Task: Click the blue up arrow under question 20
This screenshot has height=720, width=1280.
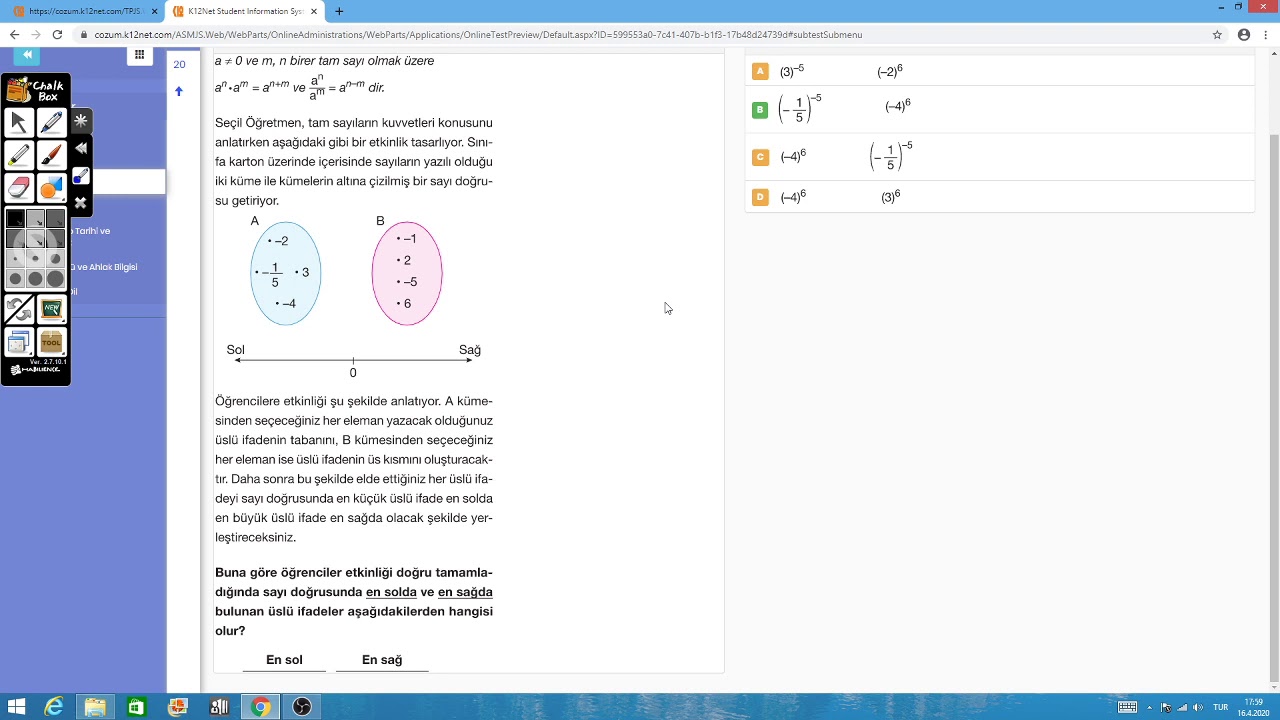Action: coord(179,91)
